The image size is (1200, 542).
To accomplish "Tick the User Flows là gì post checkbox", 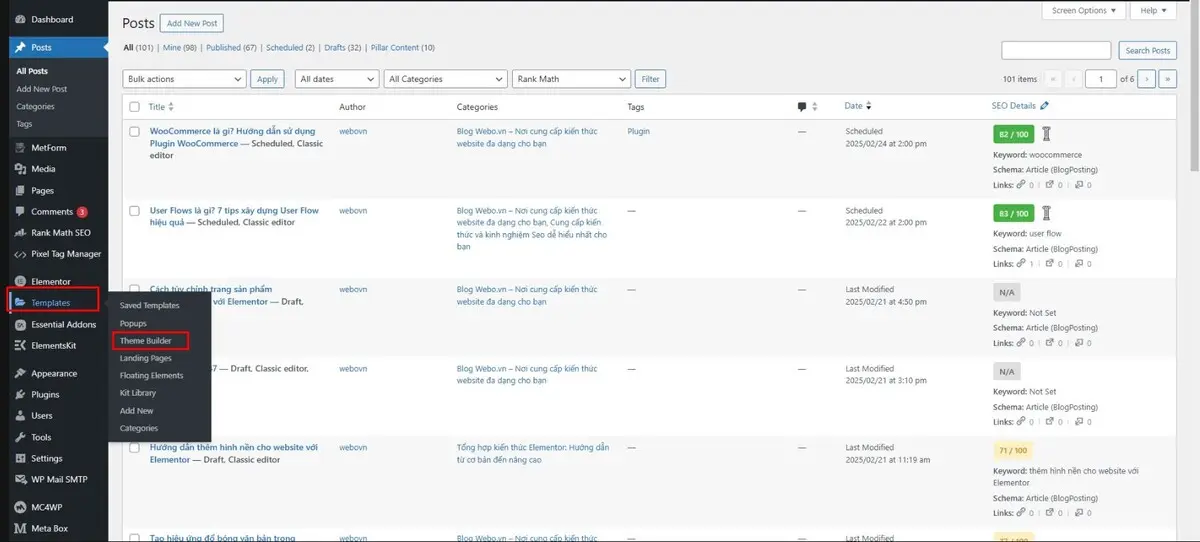I will click(x=134, y=211).
